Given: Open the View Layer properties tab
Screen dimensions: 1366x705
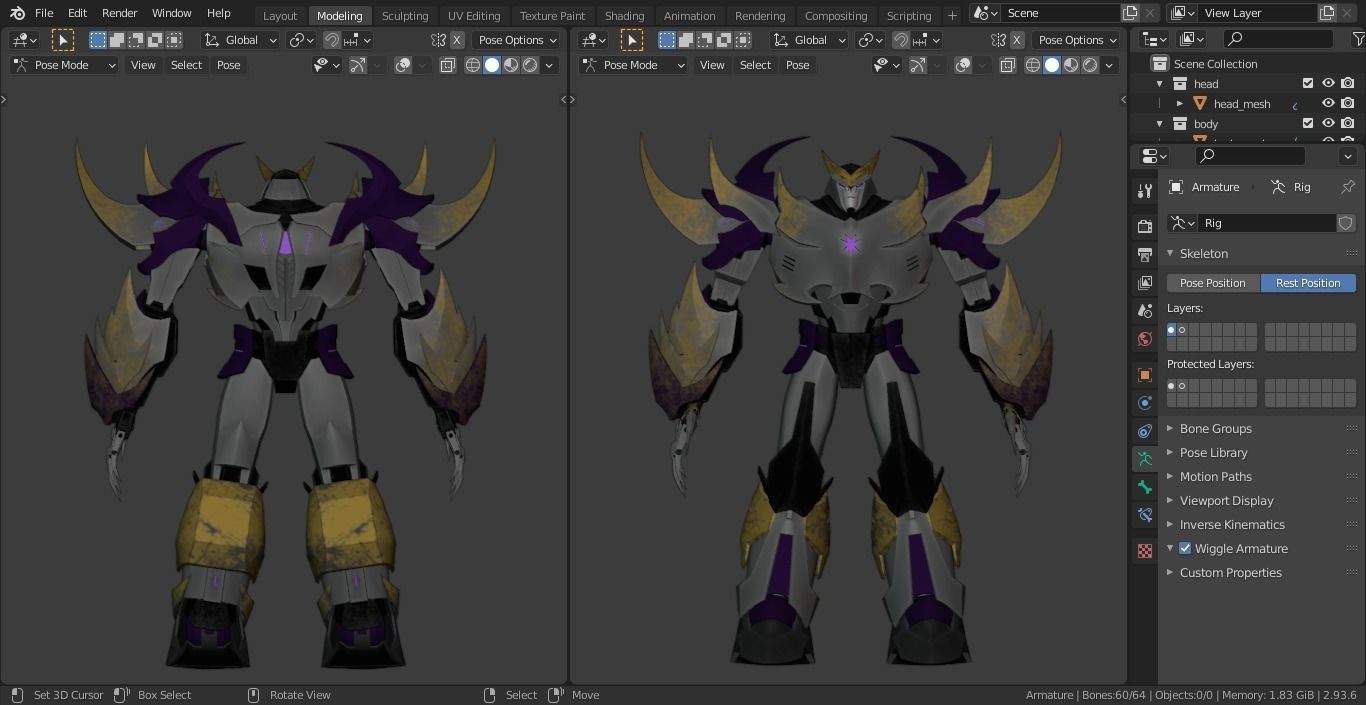Looking at the screenshot, I should tap(1145, 283).
